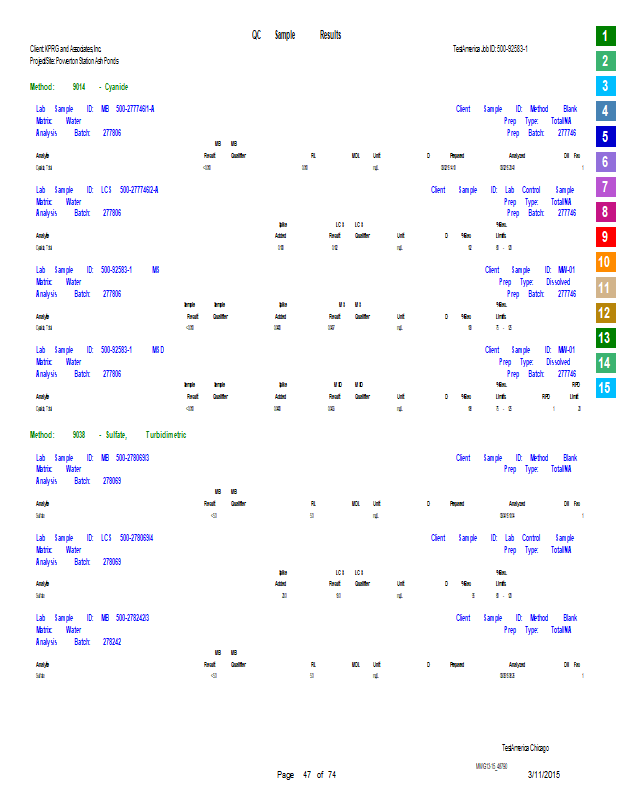Open section tab number 2
618x800 pixels.
tap(604, 61)
